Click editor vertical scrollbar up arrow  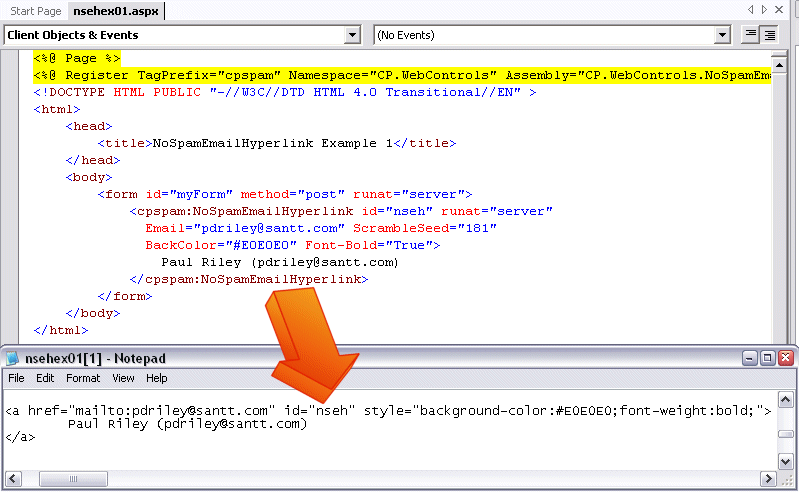(779, 65)
